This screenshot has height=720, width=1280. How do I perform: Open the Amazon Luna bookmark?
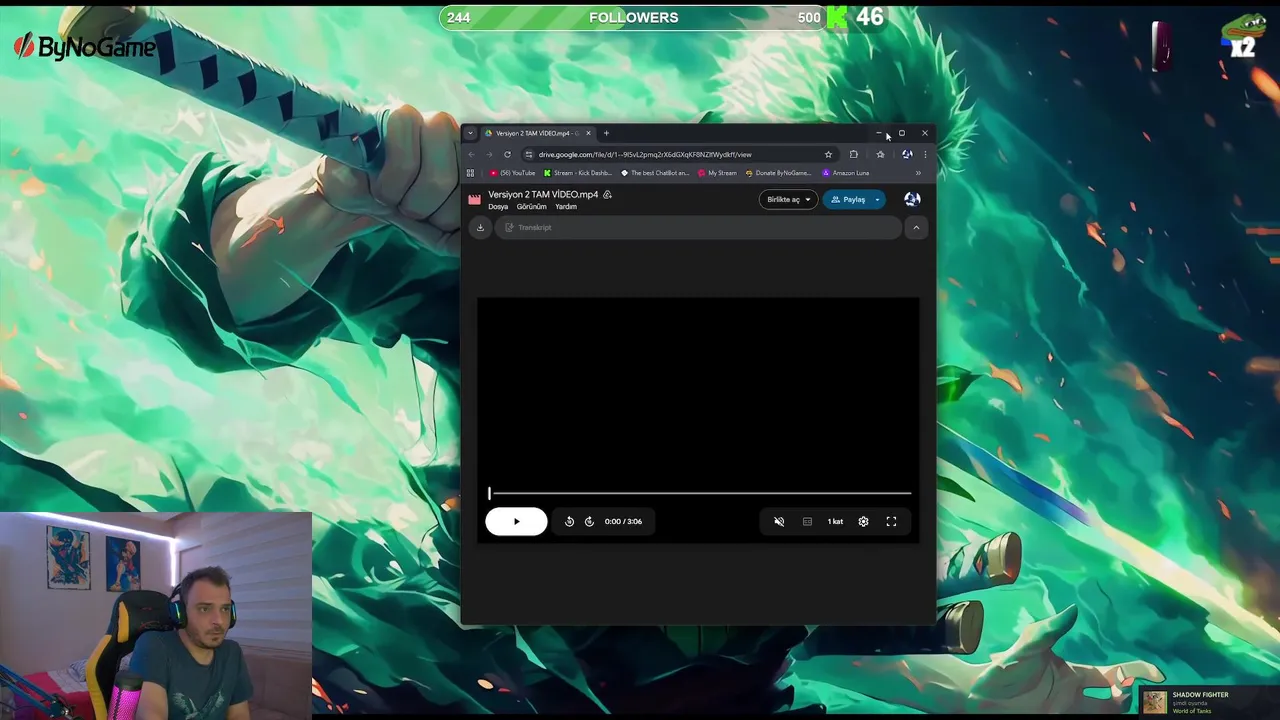pos(845,173)
